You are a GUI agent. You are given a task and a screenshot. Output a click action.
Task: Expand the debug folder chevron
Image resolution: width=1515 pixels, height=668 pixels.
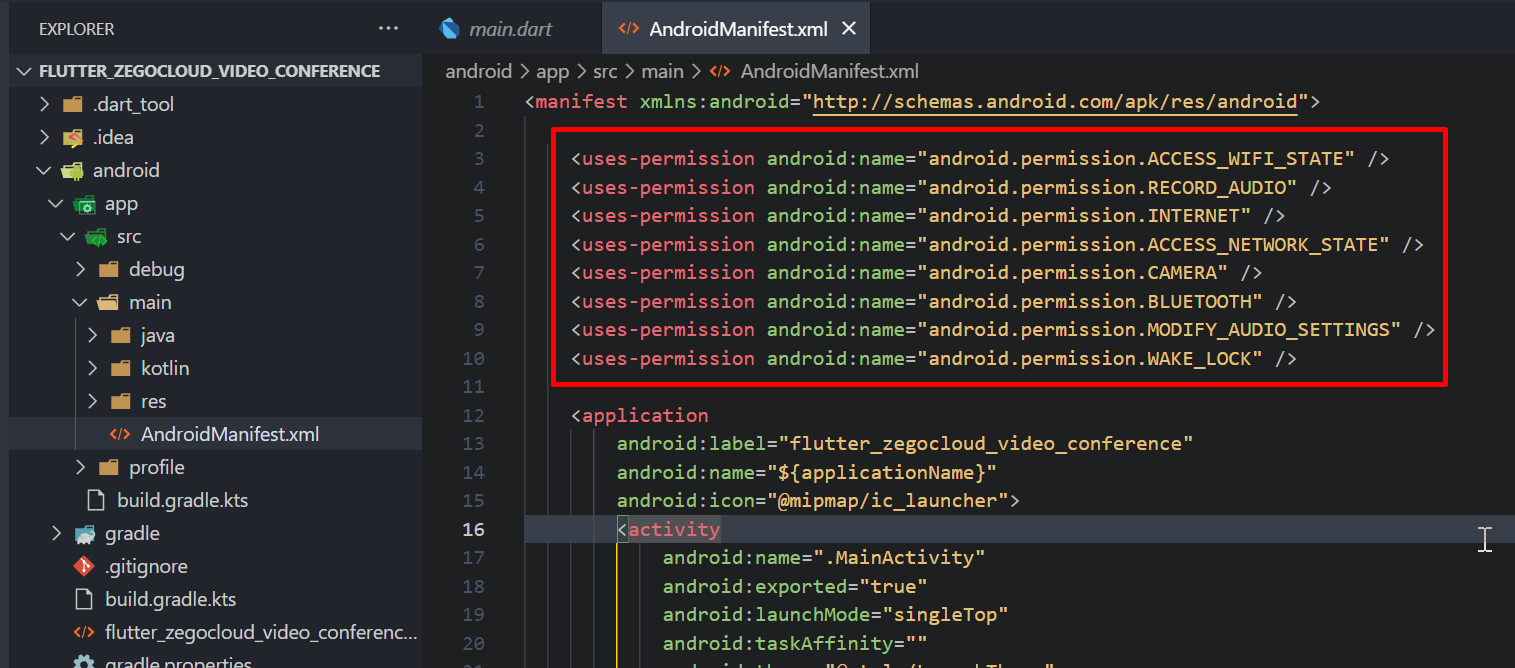80,269
